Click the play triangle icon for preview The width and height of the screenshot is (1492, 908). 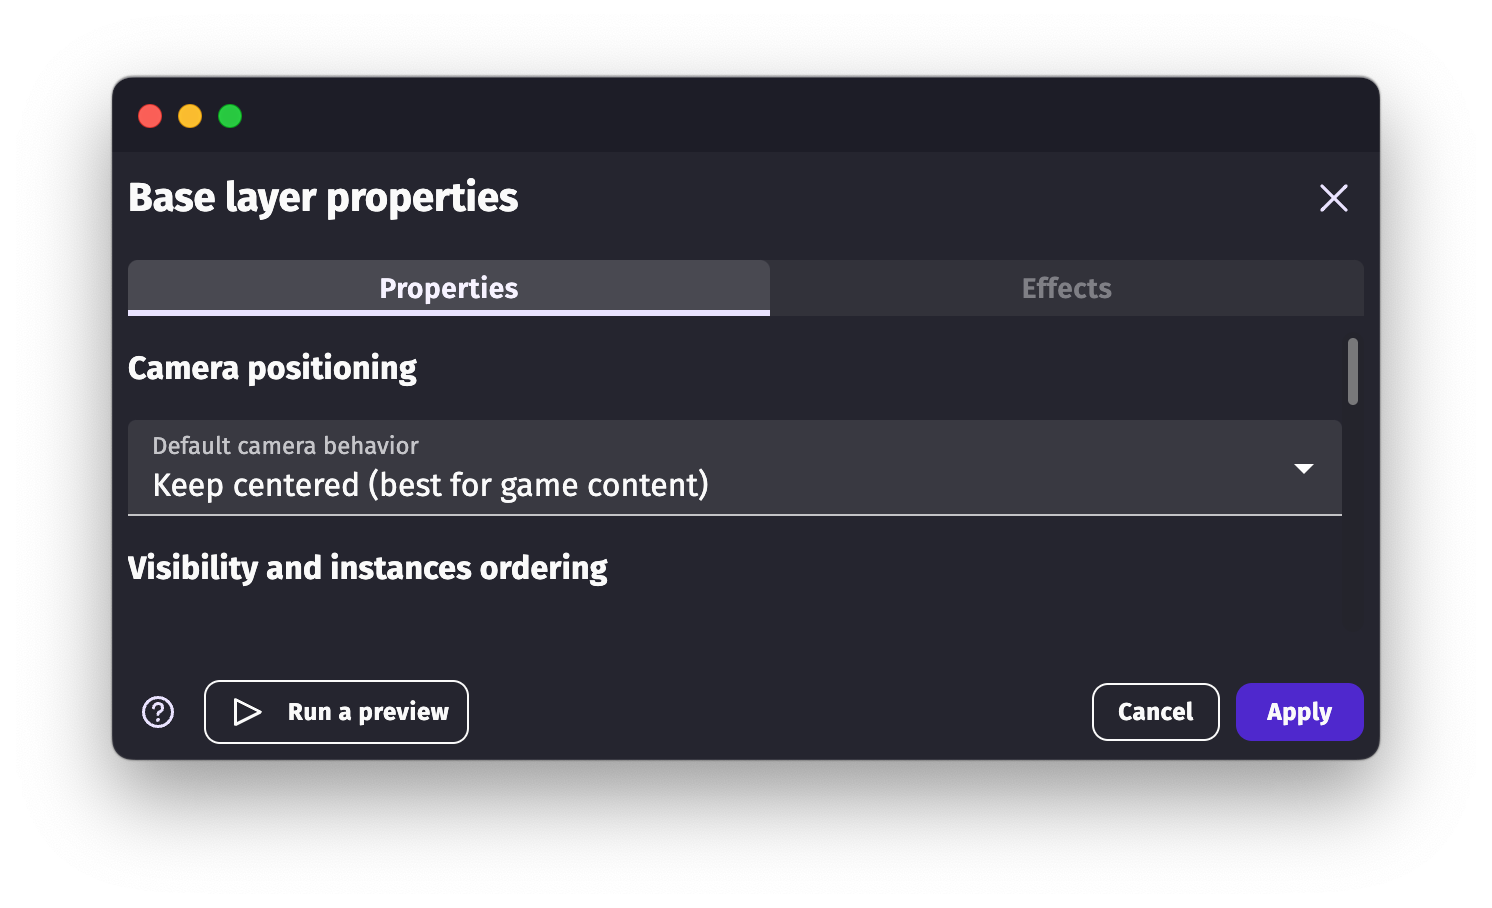247,712
